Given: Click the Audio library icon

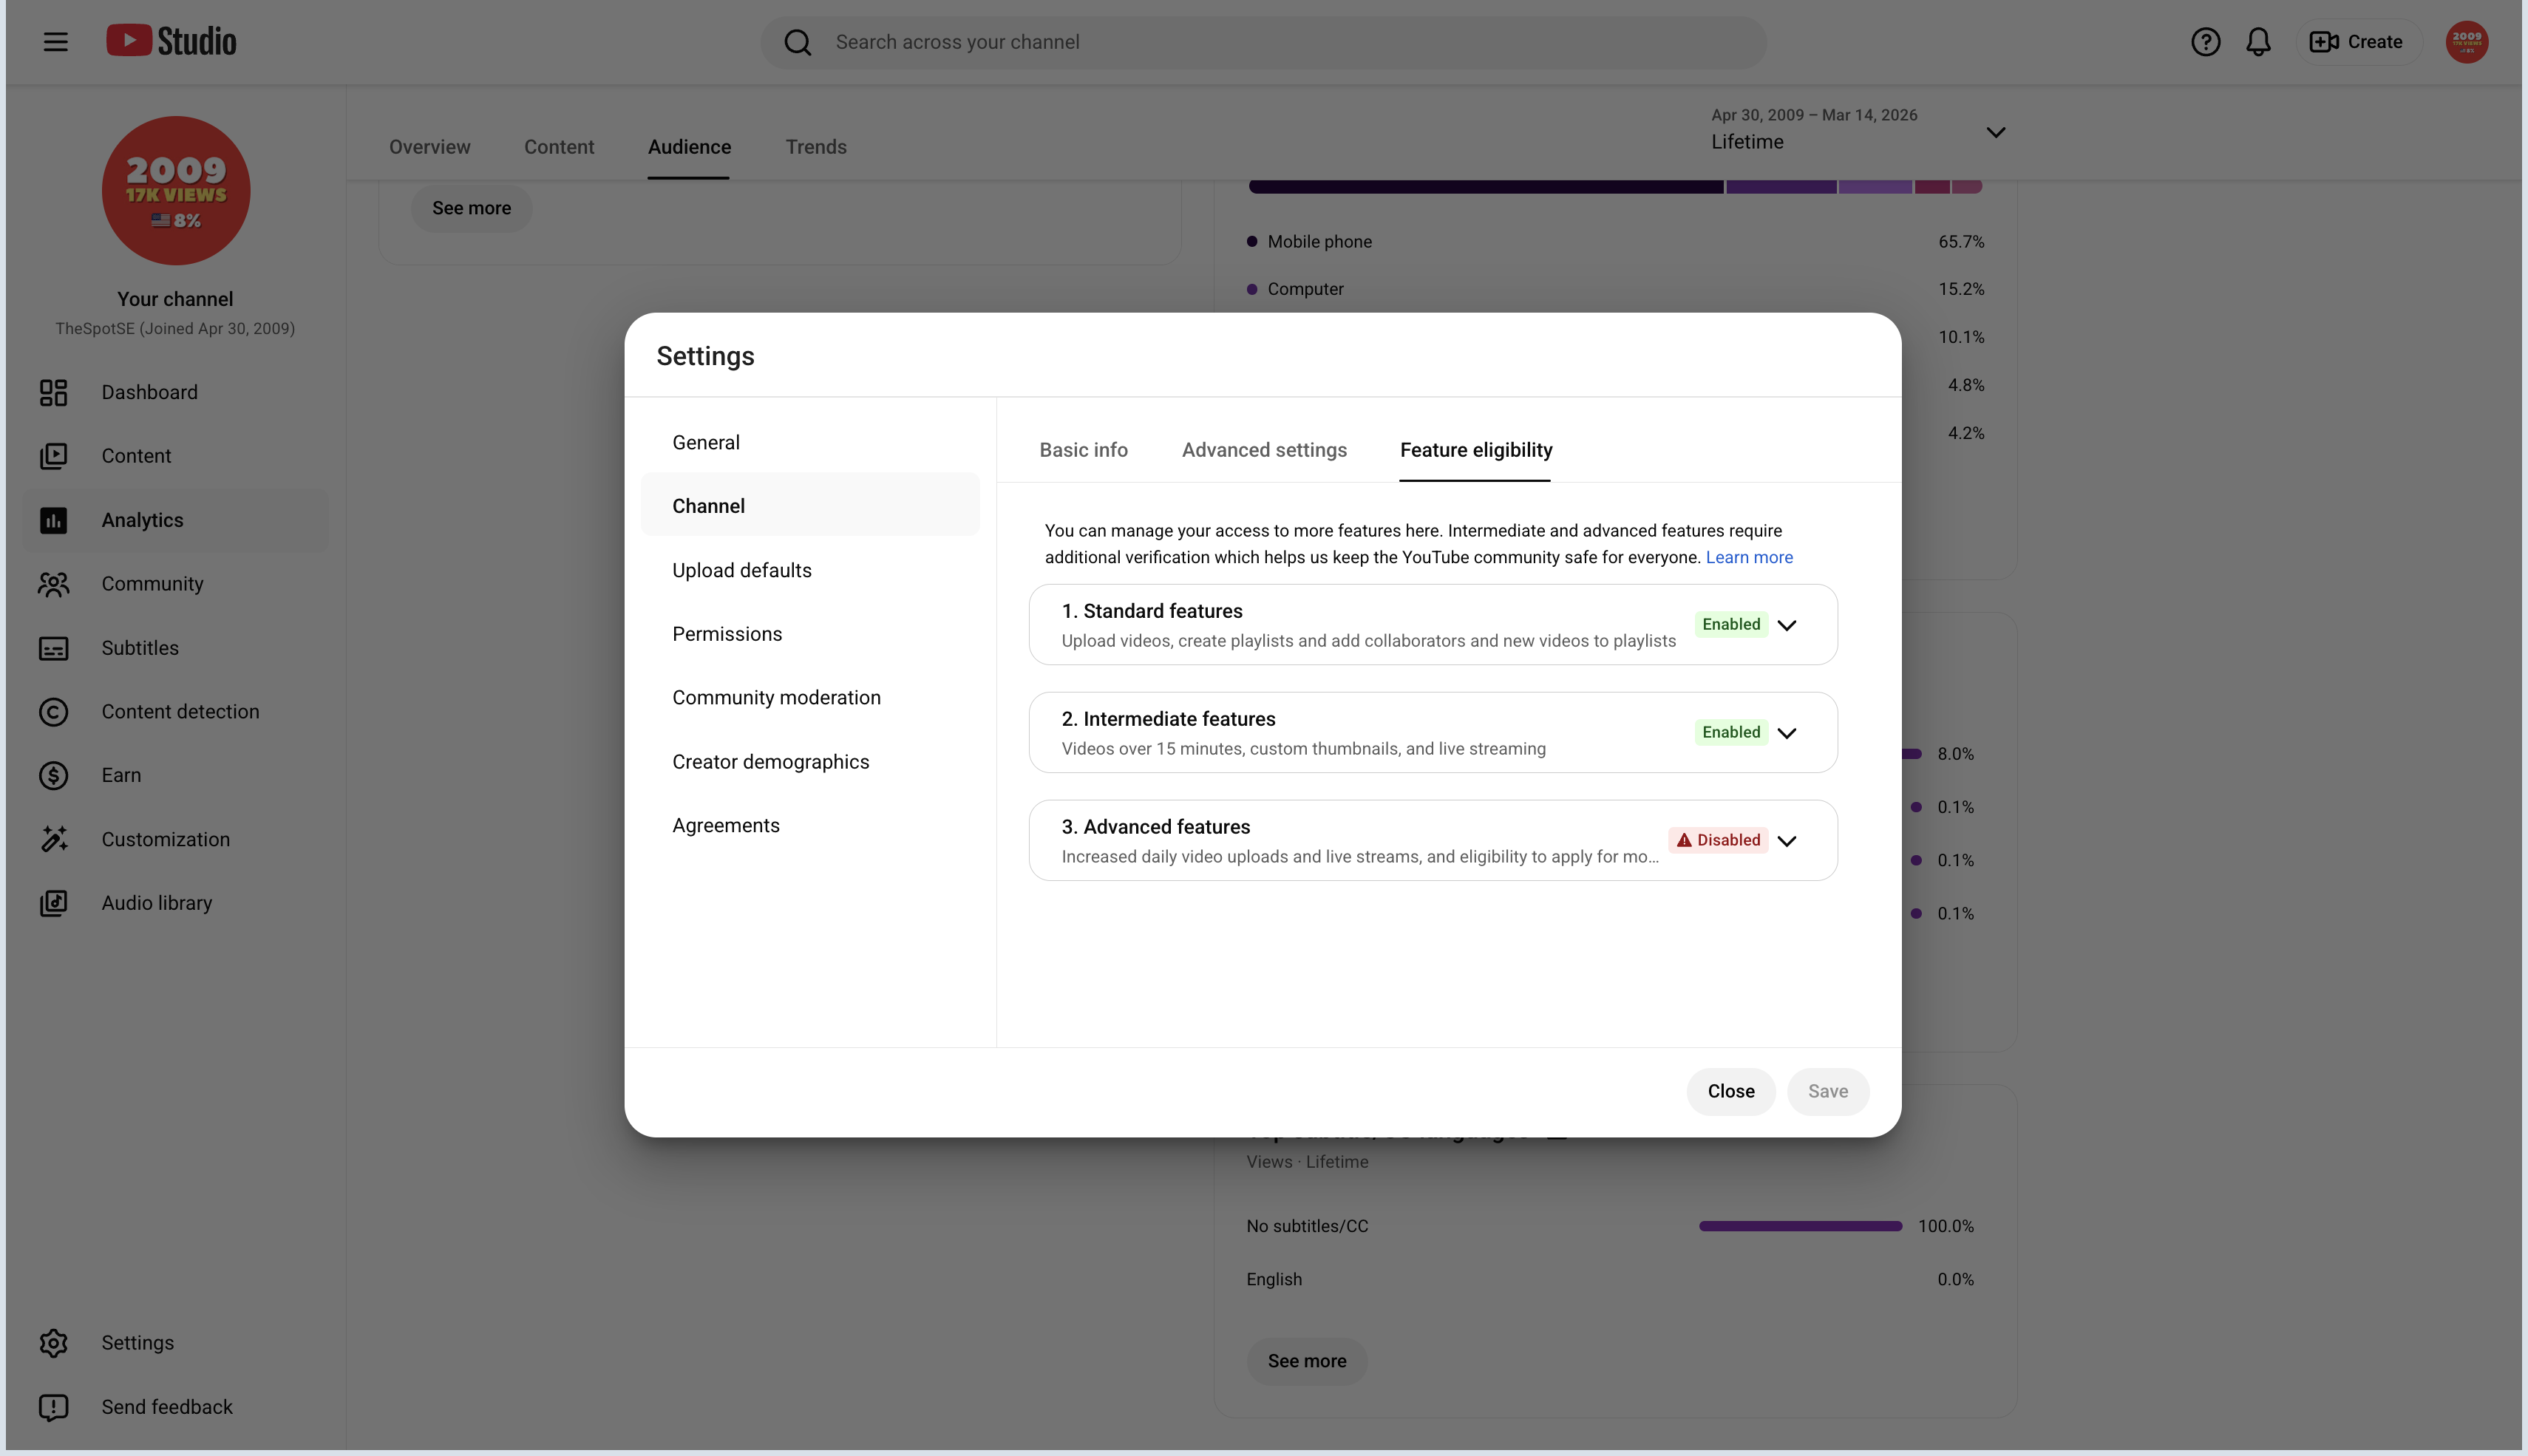Looking at the screenshot, I should point(53,903).
